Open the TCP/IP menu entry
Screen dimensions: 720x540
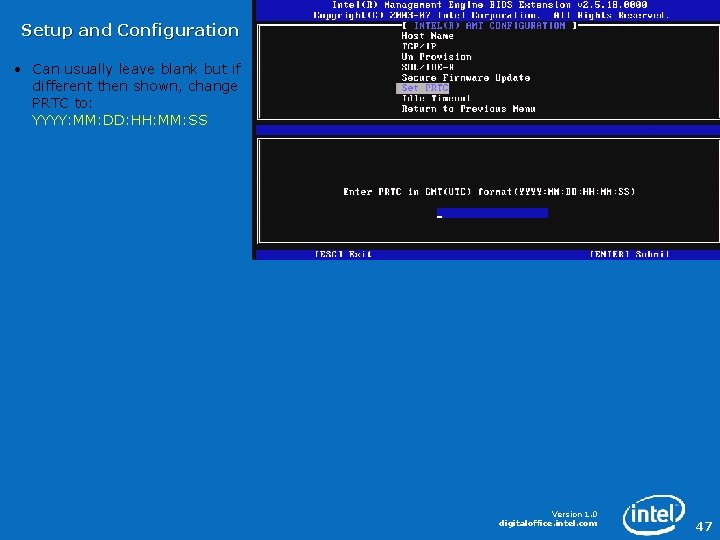point(419,46)
